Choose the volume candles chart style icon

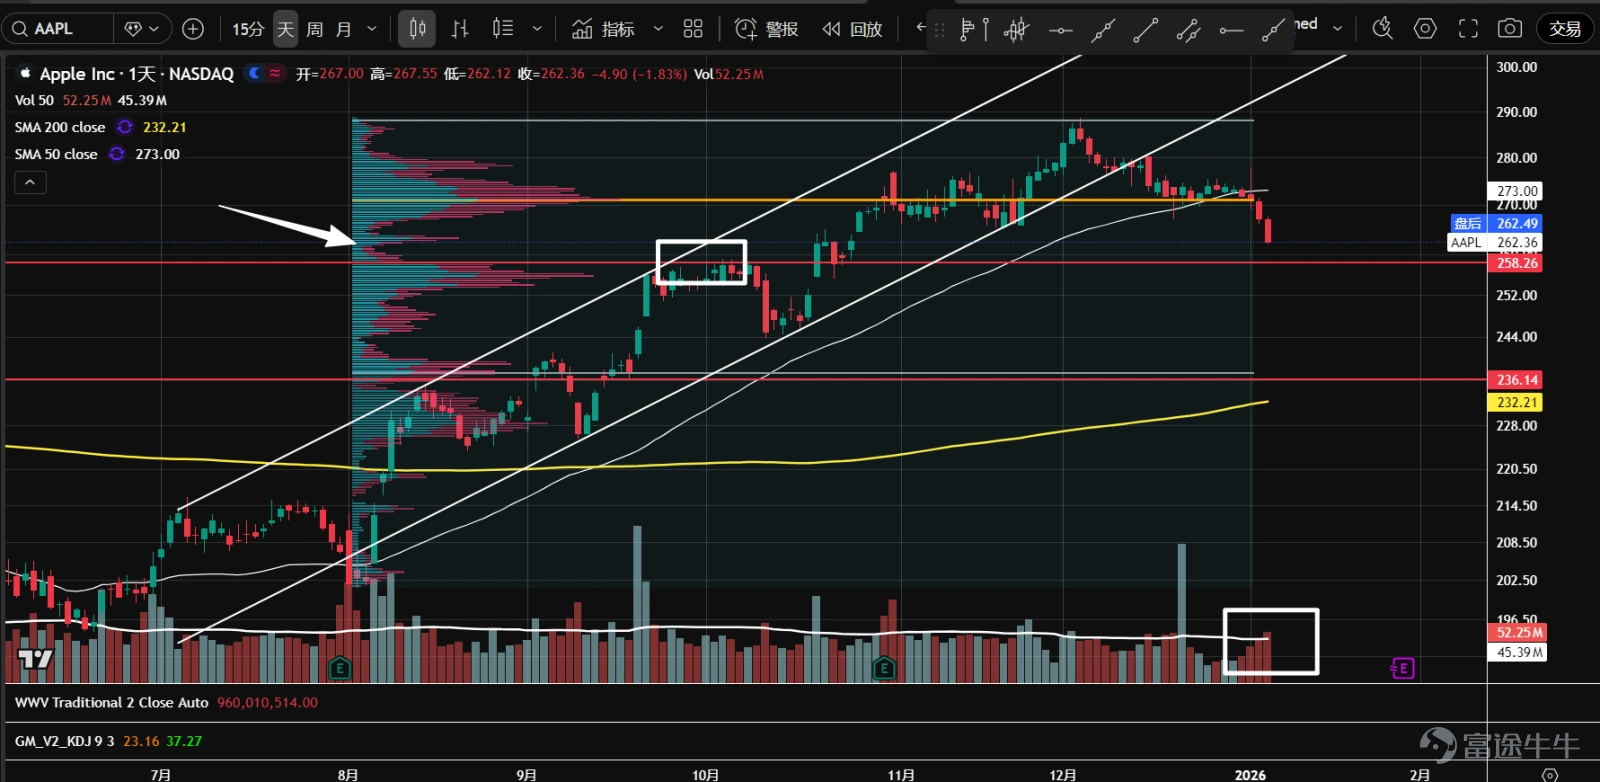pos(503,29)
